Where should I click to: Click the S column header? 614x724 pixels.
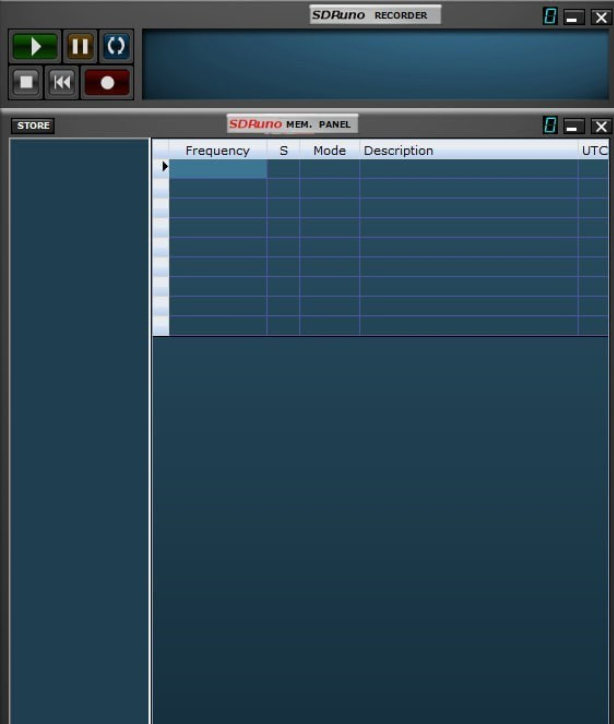click(x=283, y=151)
